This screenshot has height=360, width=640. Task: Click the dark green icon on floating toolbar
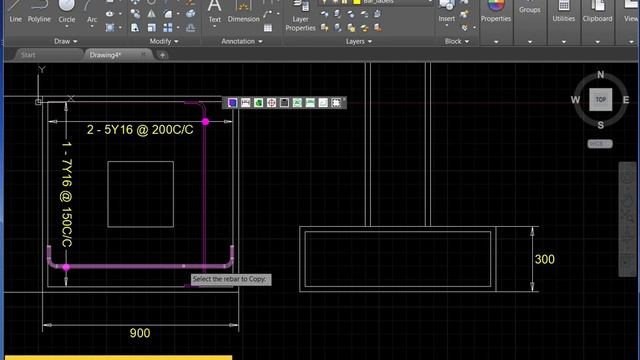point(258,102)
